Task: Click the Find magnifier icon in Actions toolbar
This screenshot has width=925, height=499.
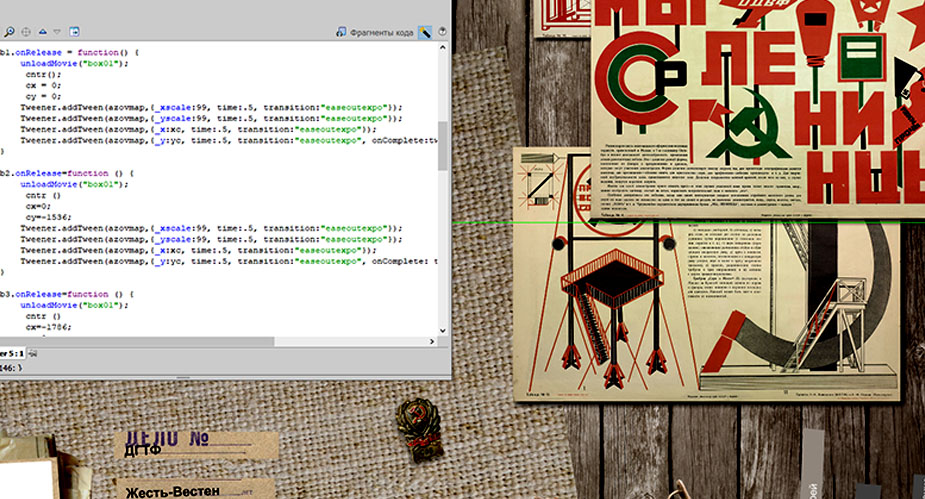Action: pyautogui.click(x=8, y=32)
